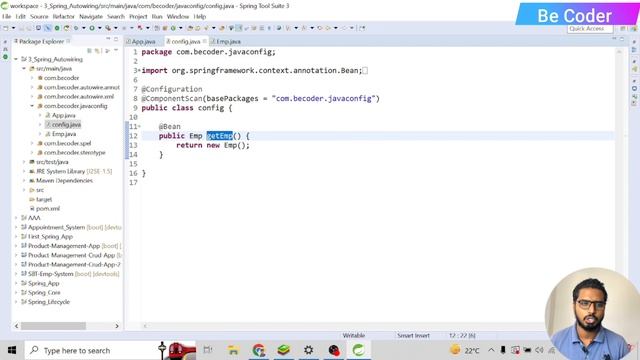Open the Window menu

[178, 16]
